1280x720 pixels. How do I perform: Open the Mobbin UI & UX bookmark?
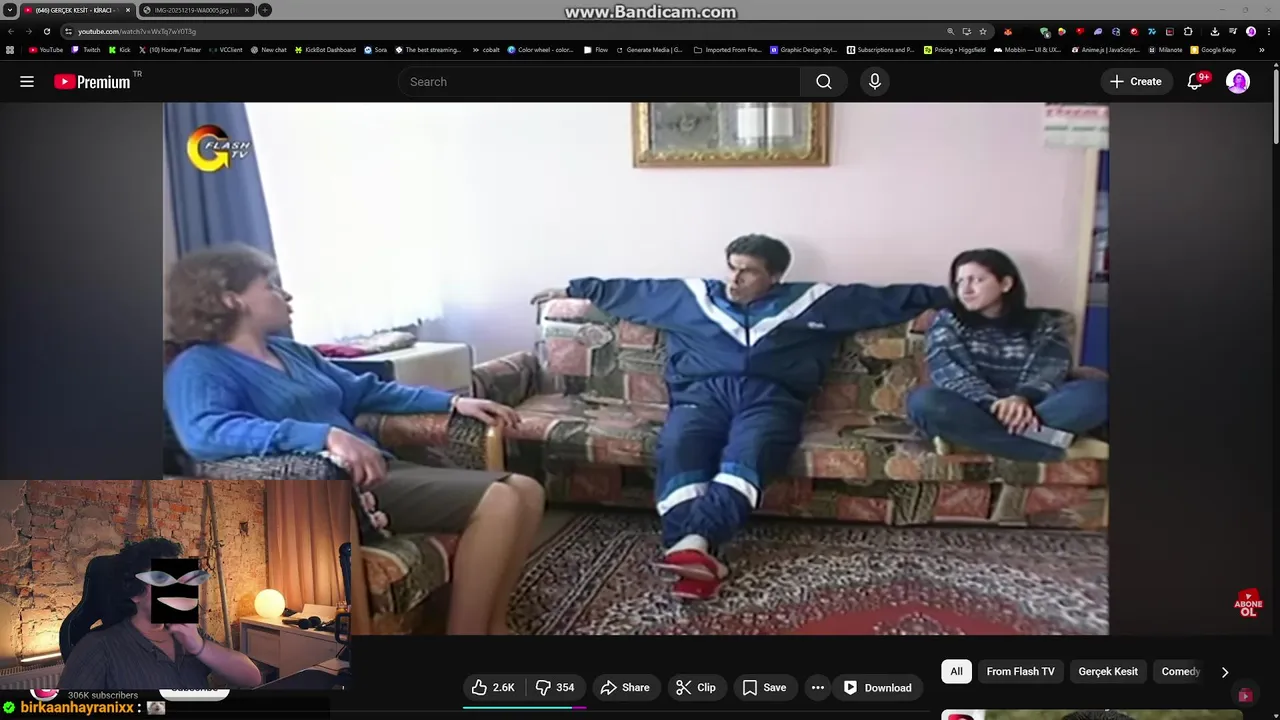(1027, 50)
